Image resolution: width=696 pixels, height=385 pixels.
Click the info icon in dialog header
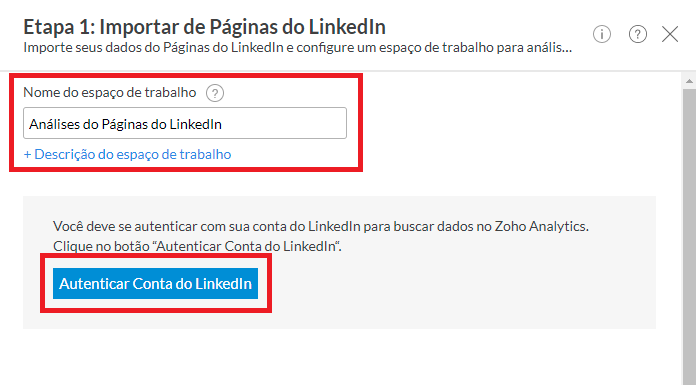coord(602,34)
